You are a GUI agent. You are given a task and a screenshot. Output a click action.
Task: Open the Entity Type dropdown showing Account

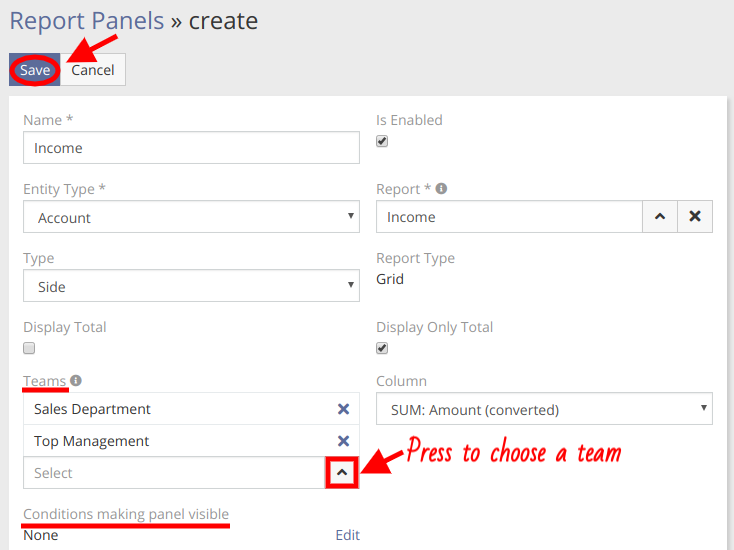click(x=191, y=217)
